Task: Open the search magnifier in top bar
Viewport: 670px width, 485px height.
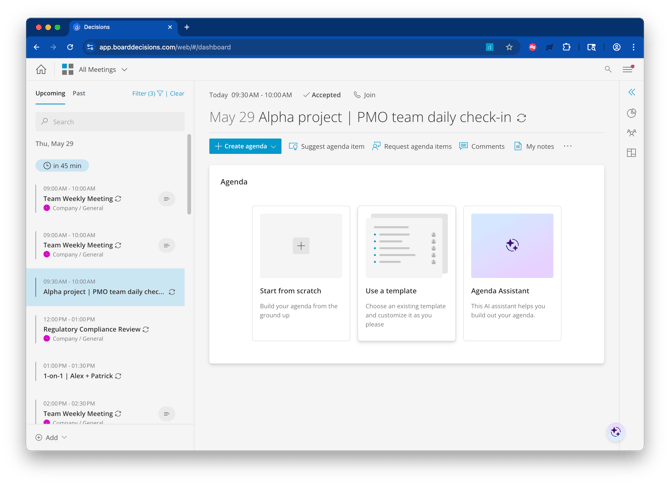Action: [608, 69]
